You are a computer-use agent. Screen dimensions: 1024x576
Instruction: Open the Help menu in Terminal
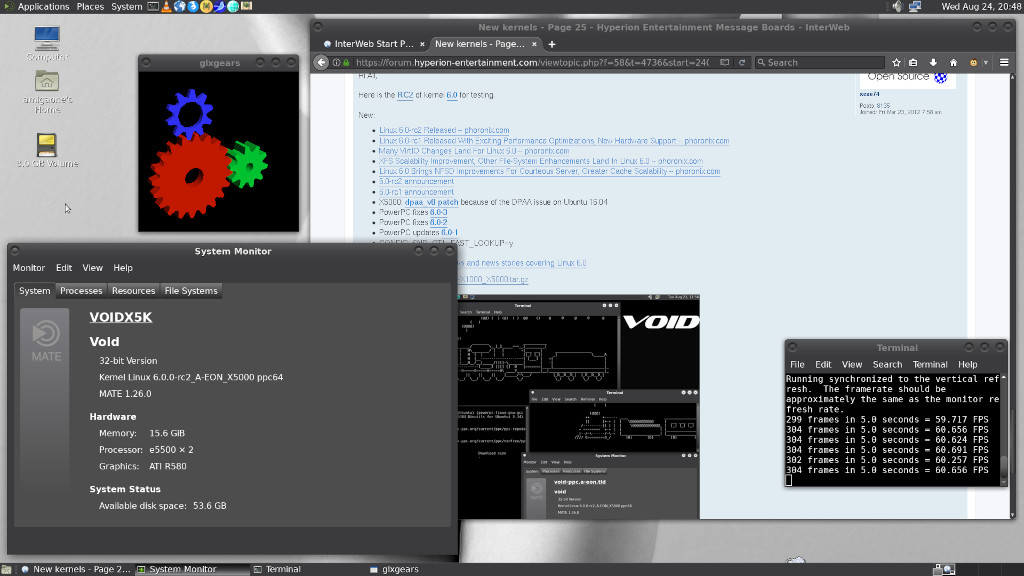pos(968,364)
